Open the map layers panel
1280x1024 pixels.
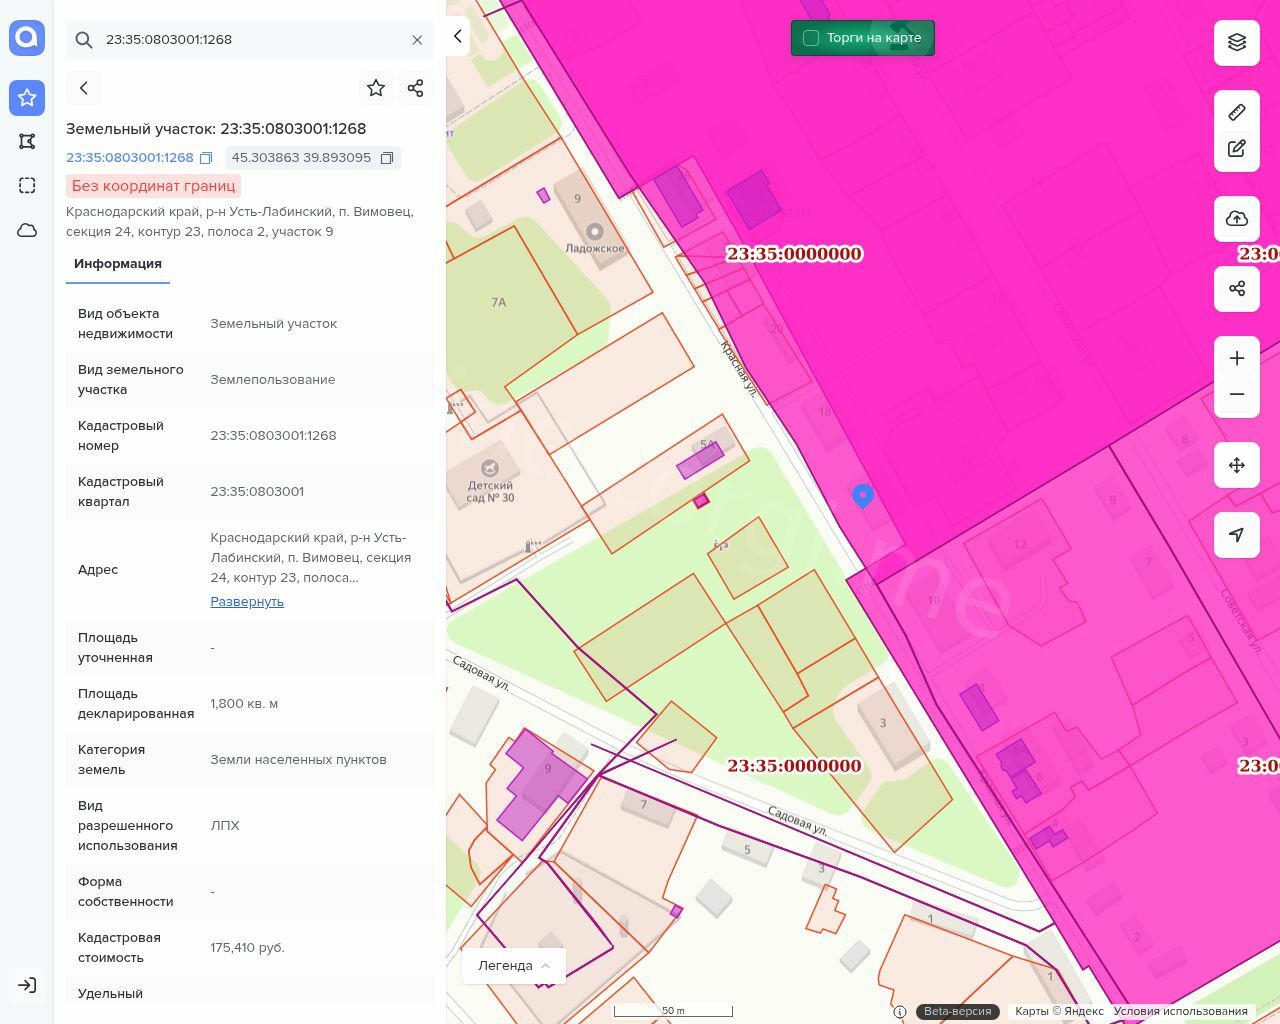(1237, 42)
